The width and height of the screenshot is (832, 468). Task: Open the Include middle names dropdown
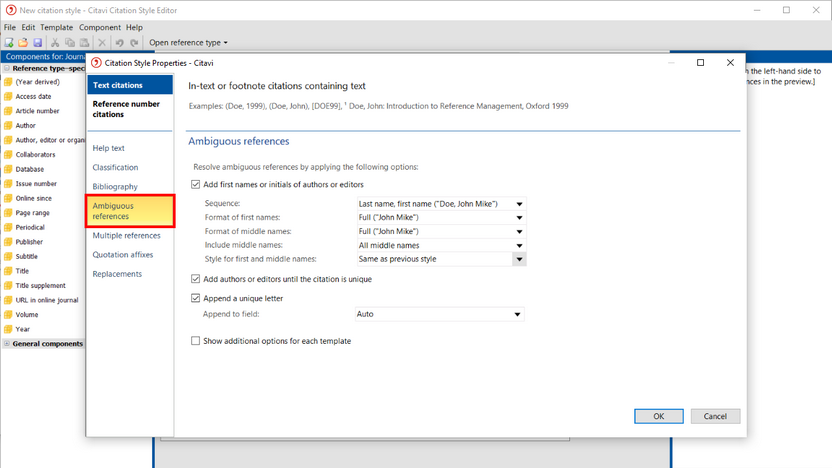click(441, 245)
